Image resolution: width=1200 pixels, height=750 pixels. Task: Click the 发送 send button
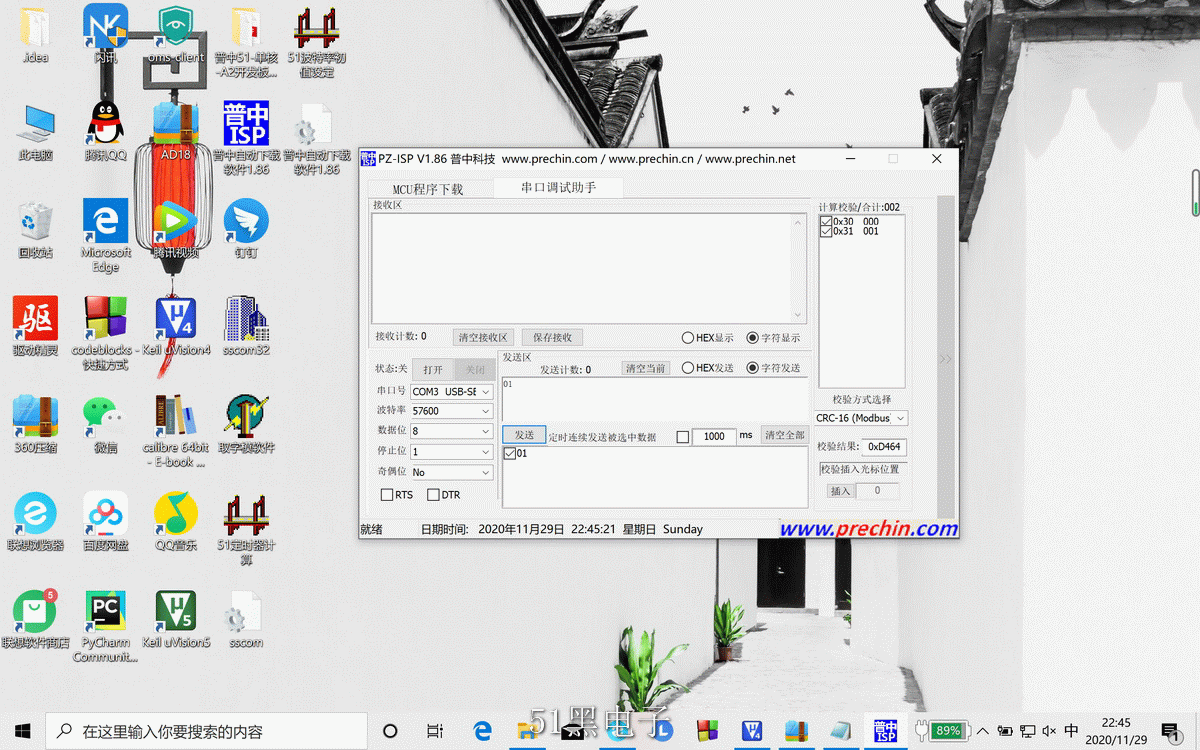point(524,435)
